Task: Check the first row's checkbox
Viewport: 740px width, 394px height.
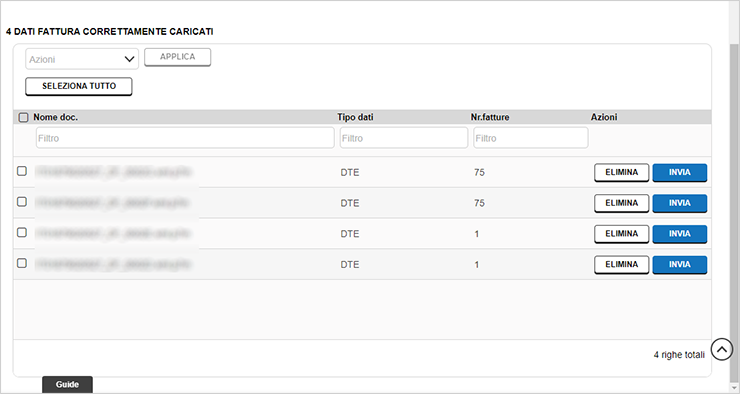Action: point(22,171)
